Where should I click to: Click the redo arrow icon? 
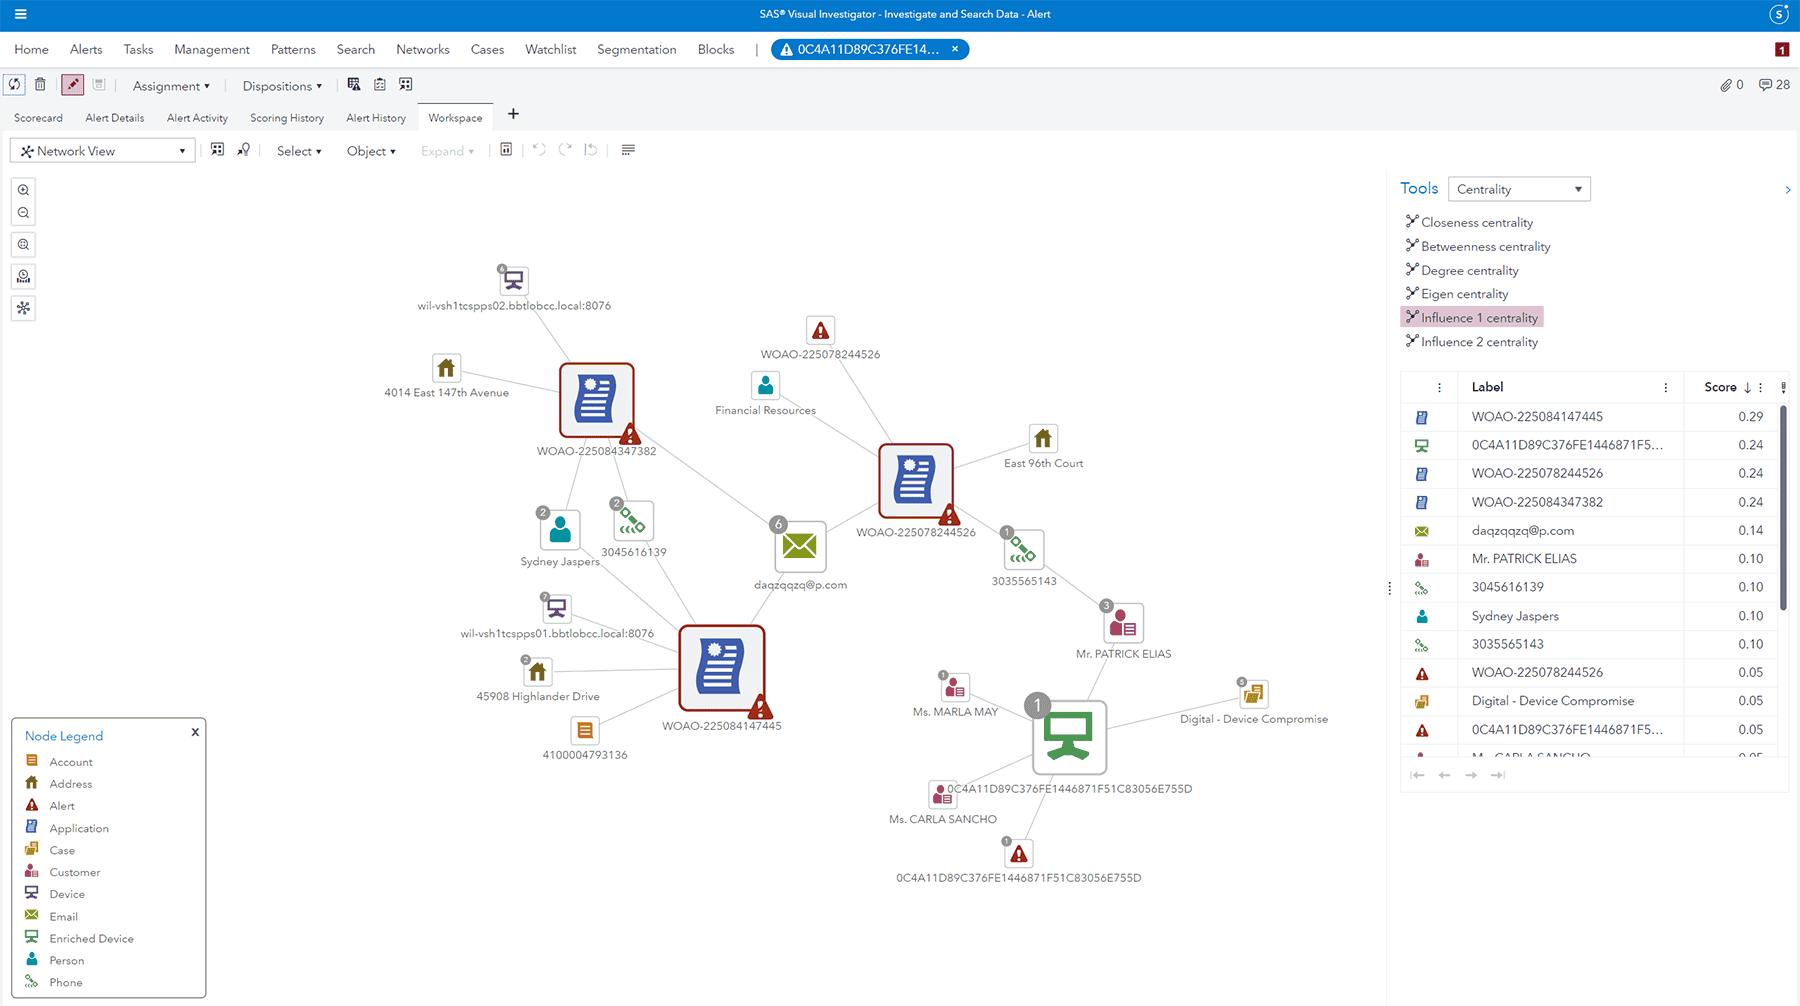[x=565, y=150]
